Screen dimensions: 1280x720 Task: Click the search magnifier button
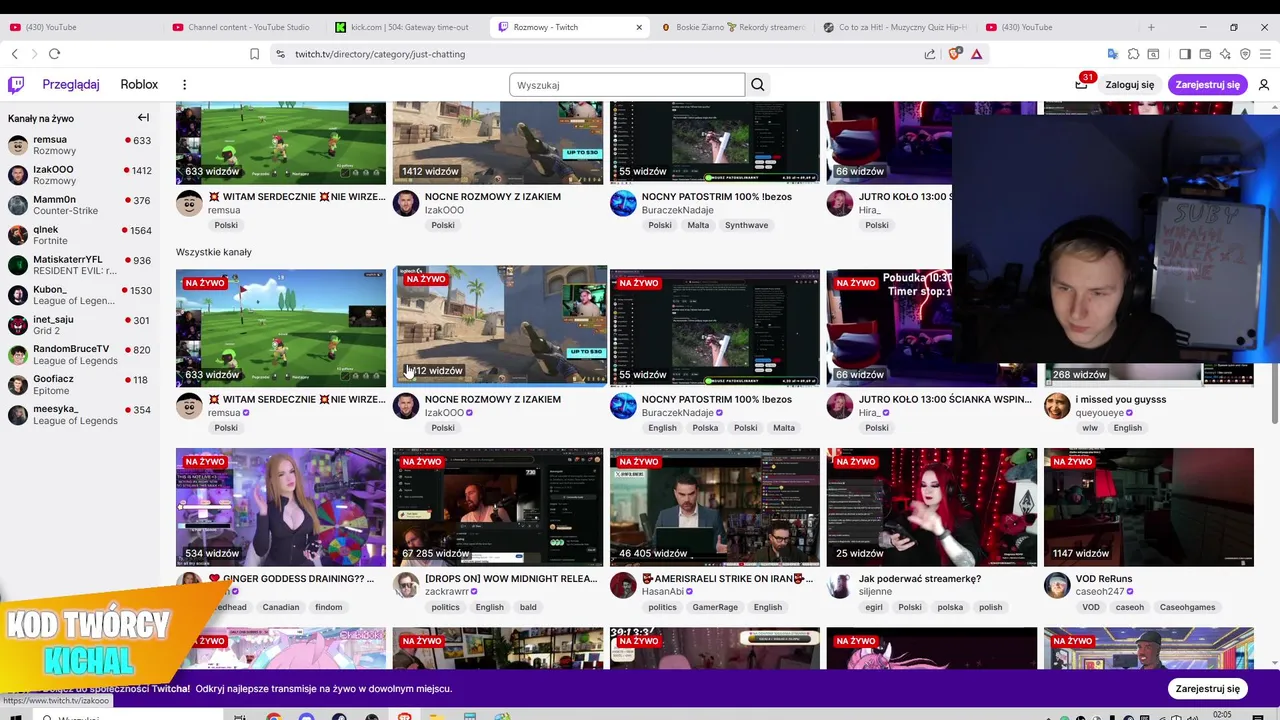(x=758, y=85)
